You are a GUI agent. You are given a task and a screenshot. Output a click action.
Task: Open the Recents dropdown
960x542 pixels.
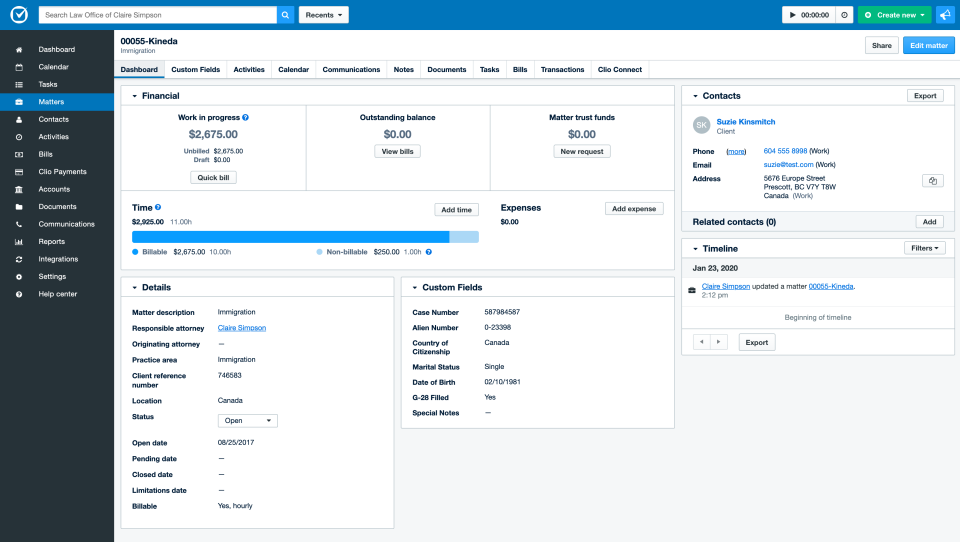pos(324,15)
